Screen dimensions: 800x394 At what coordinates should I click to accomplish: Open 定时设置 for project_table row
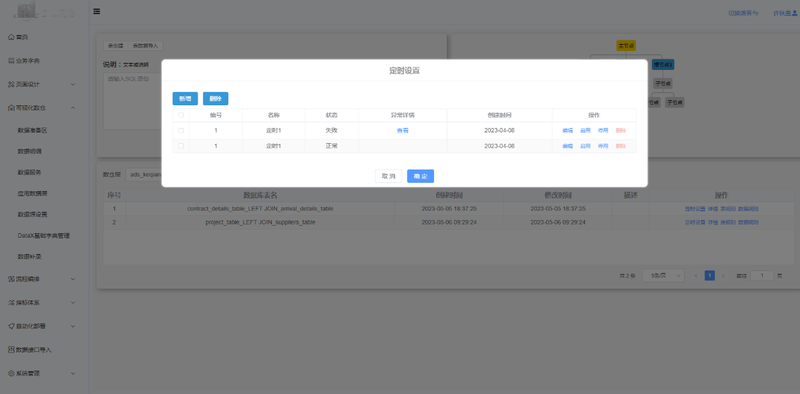695,223
